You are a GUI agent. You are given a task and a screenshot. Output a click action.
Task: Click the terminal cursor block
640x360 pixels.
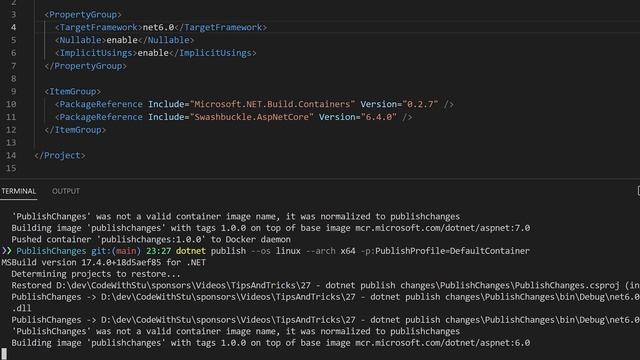(x=4, y=354)
